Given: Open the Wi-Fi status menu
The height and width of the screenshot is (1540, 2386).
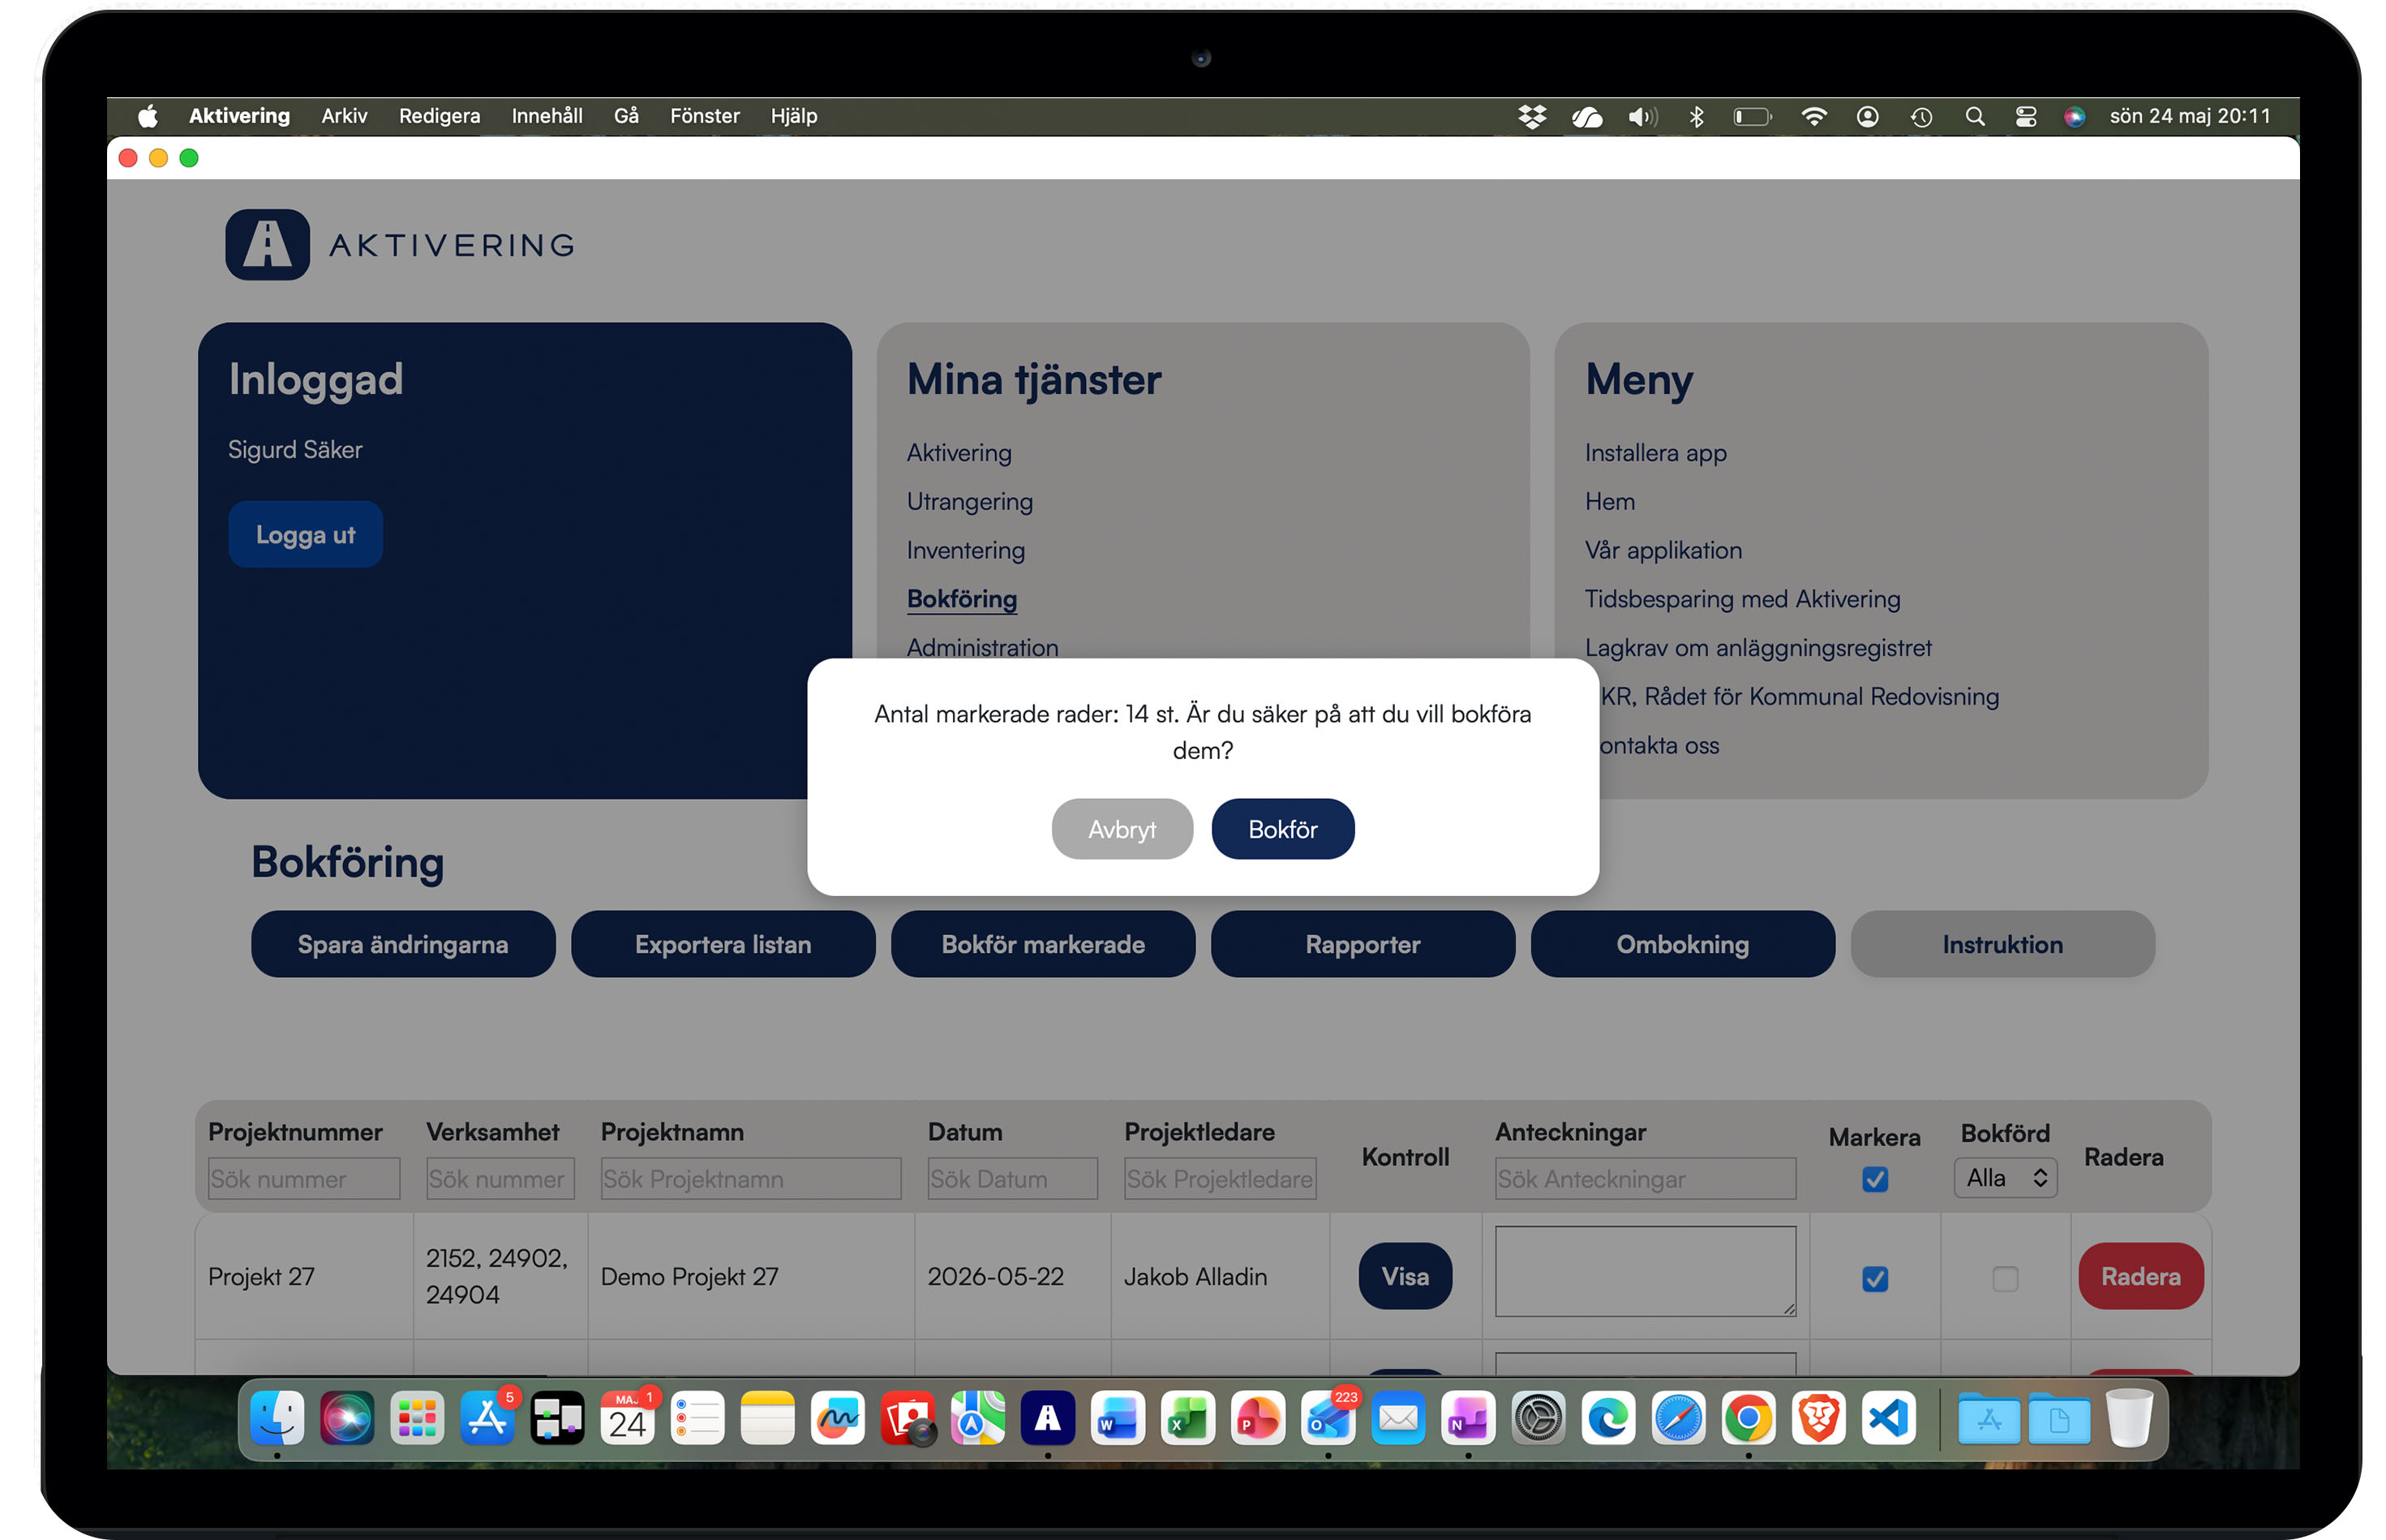Looking at the screenshot, I should pos(1813,117).
